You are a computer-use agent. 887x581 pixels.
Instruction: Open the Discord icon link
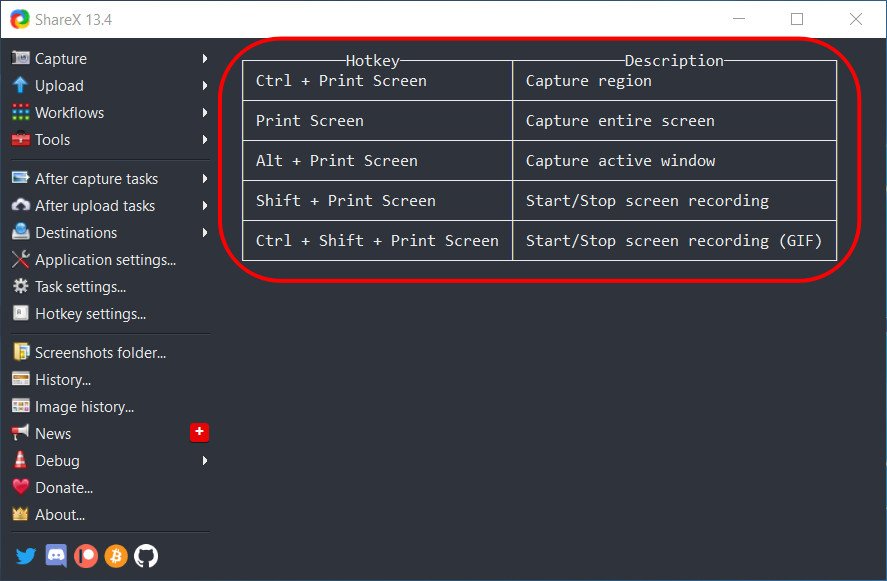[x=56, y=556]
